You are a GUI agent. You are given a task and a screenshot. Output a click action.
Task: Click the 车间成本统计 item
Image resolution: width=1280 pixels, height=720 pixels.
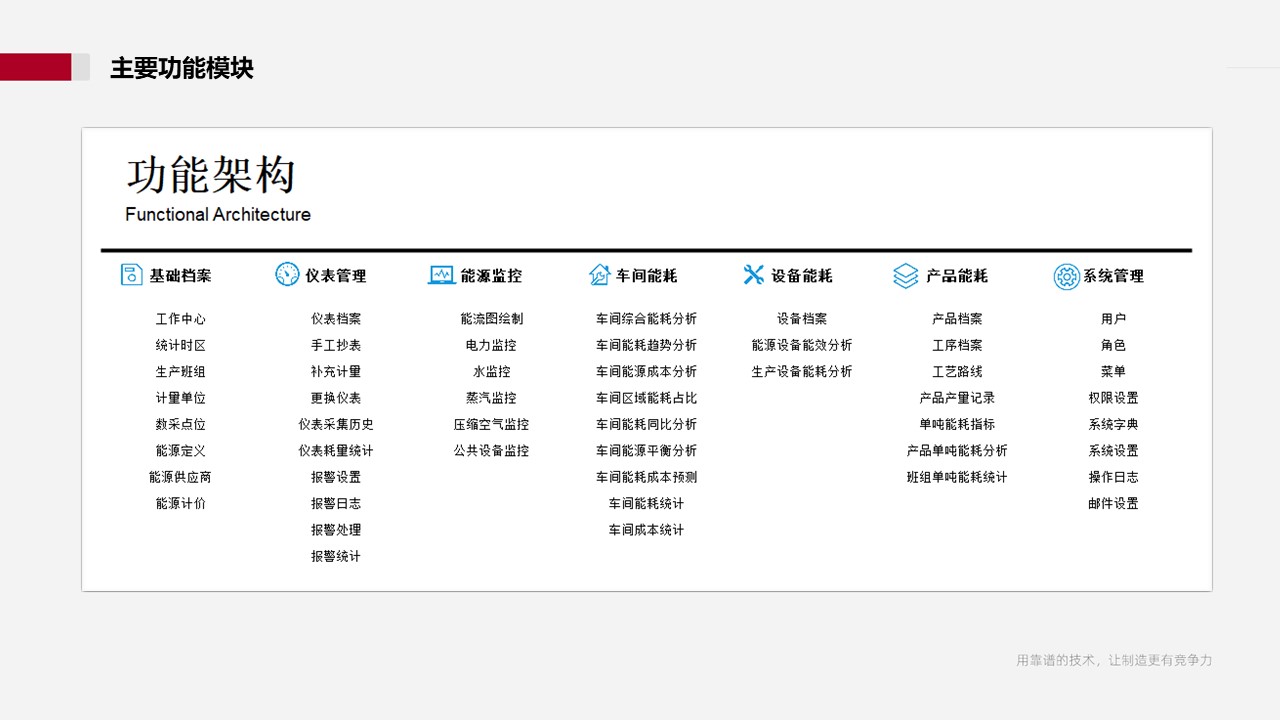[647, 530]
